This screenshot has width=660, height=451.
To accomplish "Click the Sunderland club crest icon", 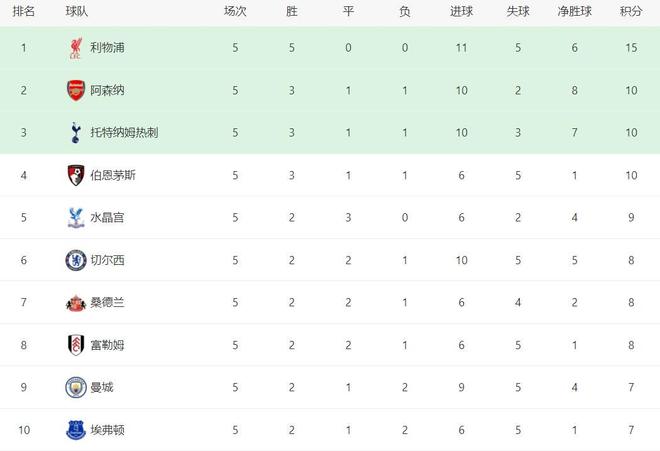I will point(75,302).
